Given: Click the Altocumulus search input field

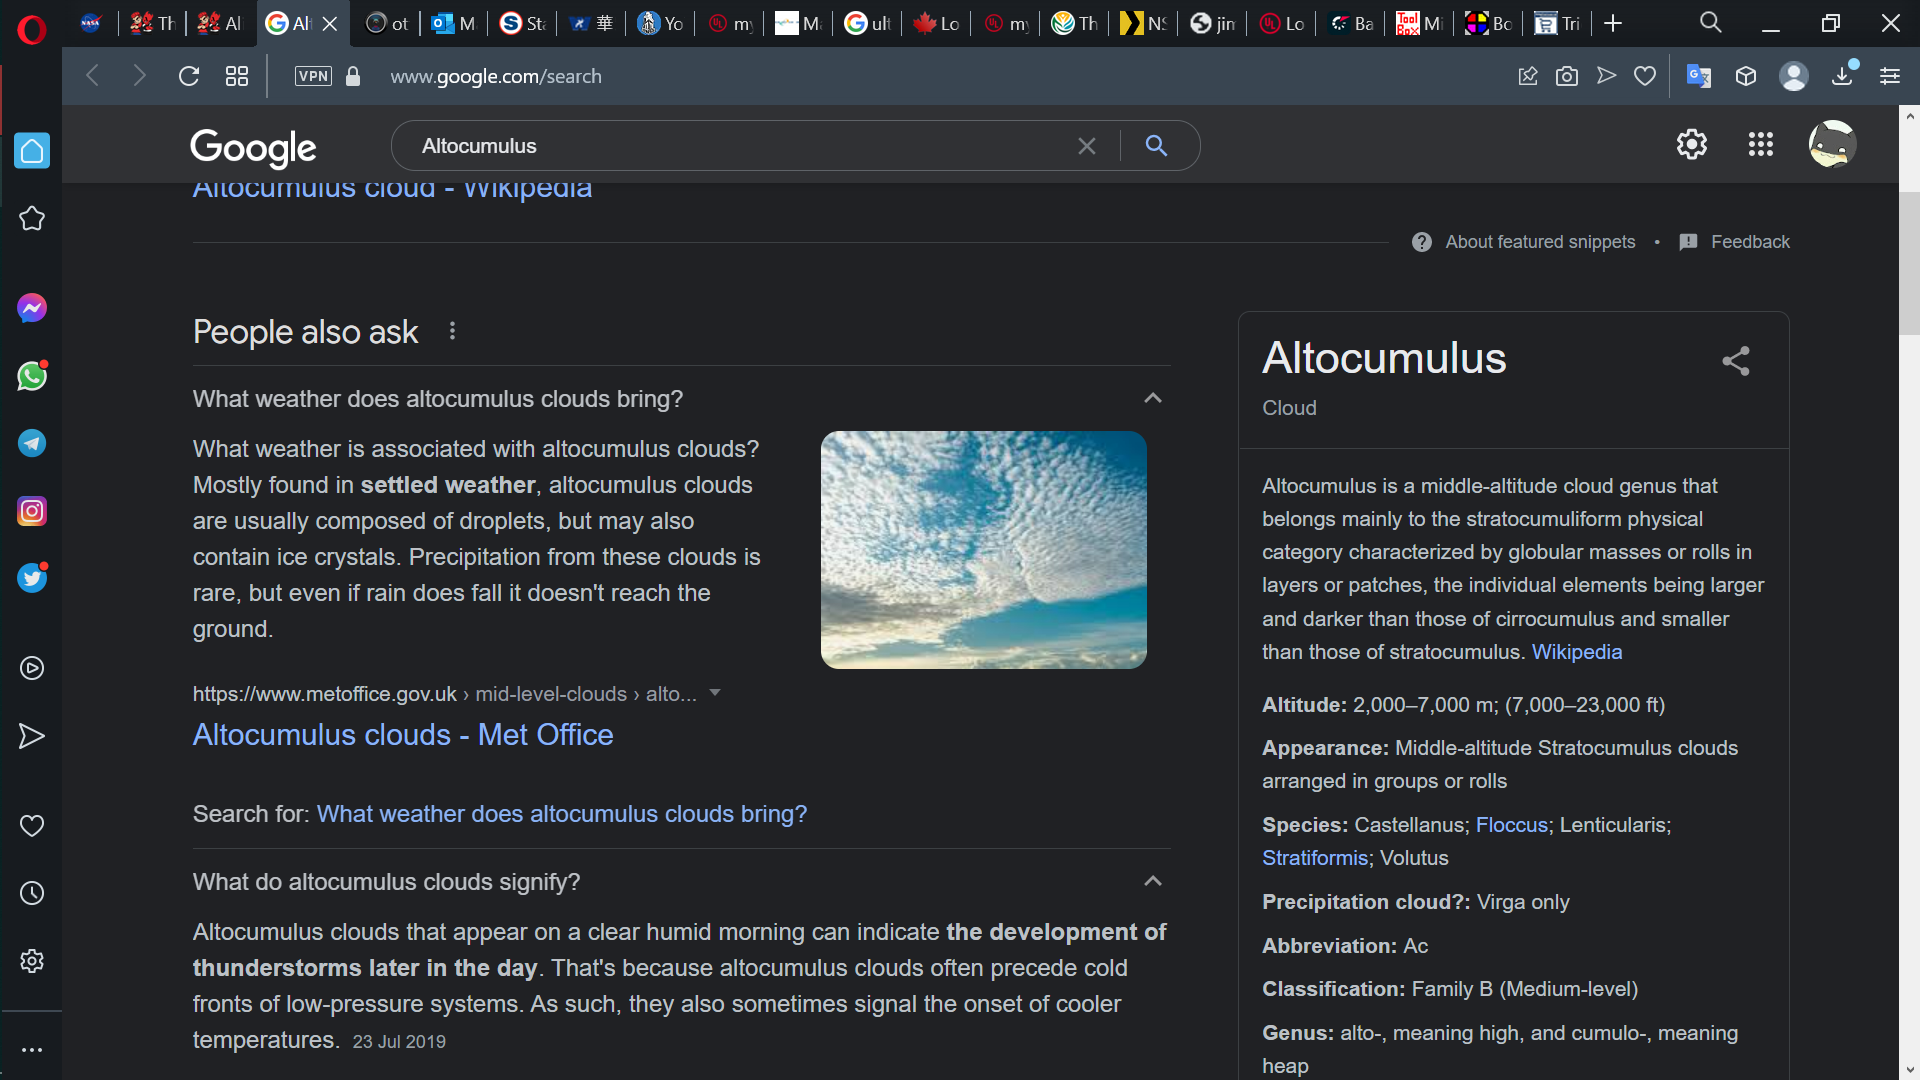Looking at the screenshot, I should 740,146.
